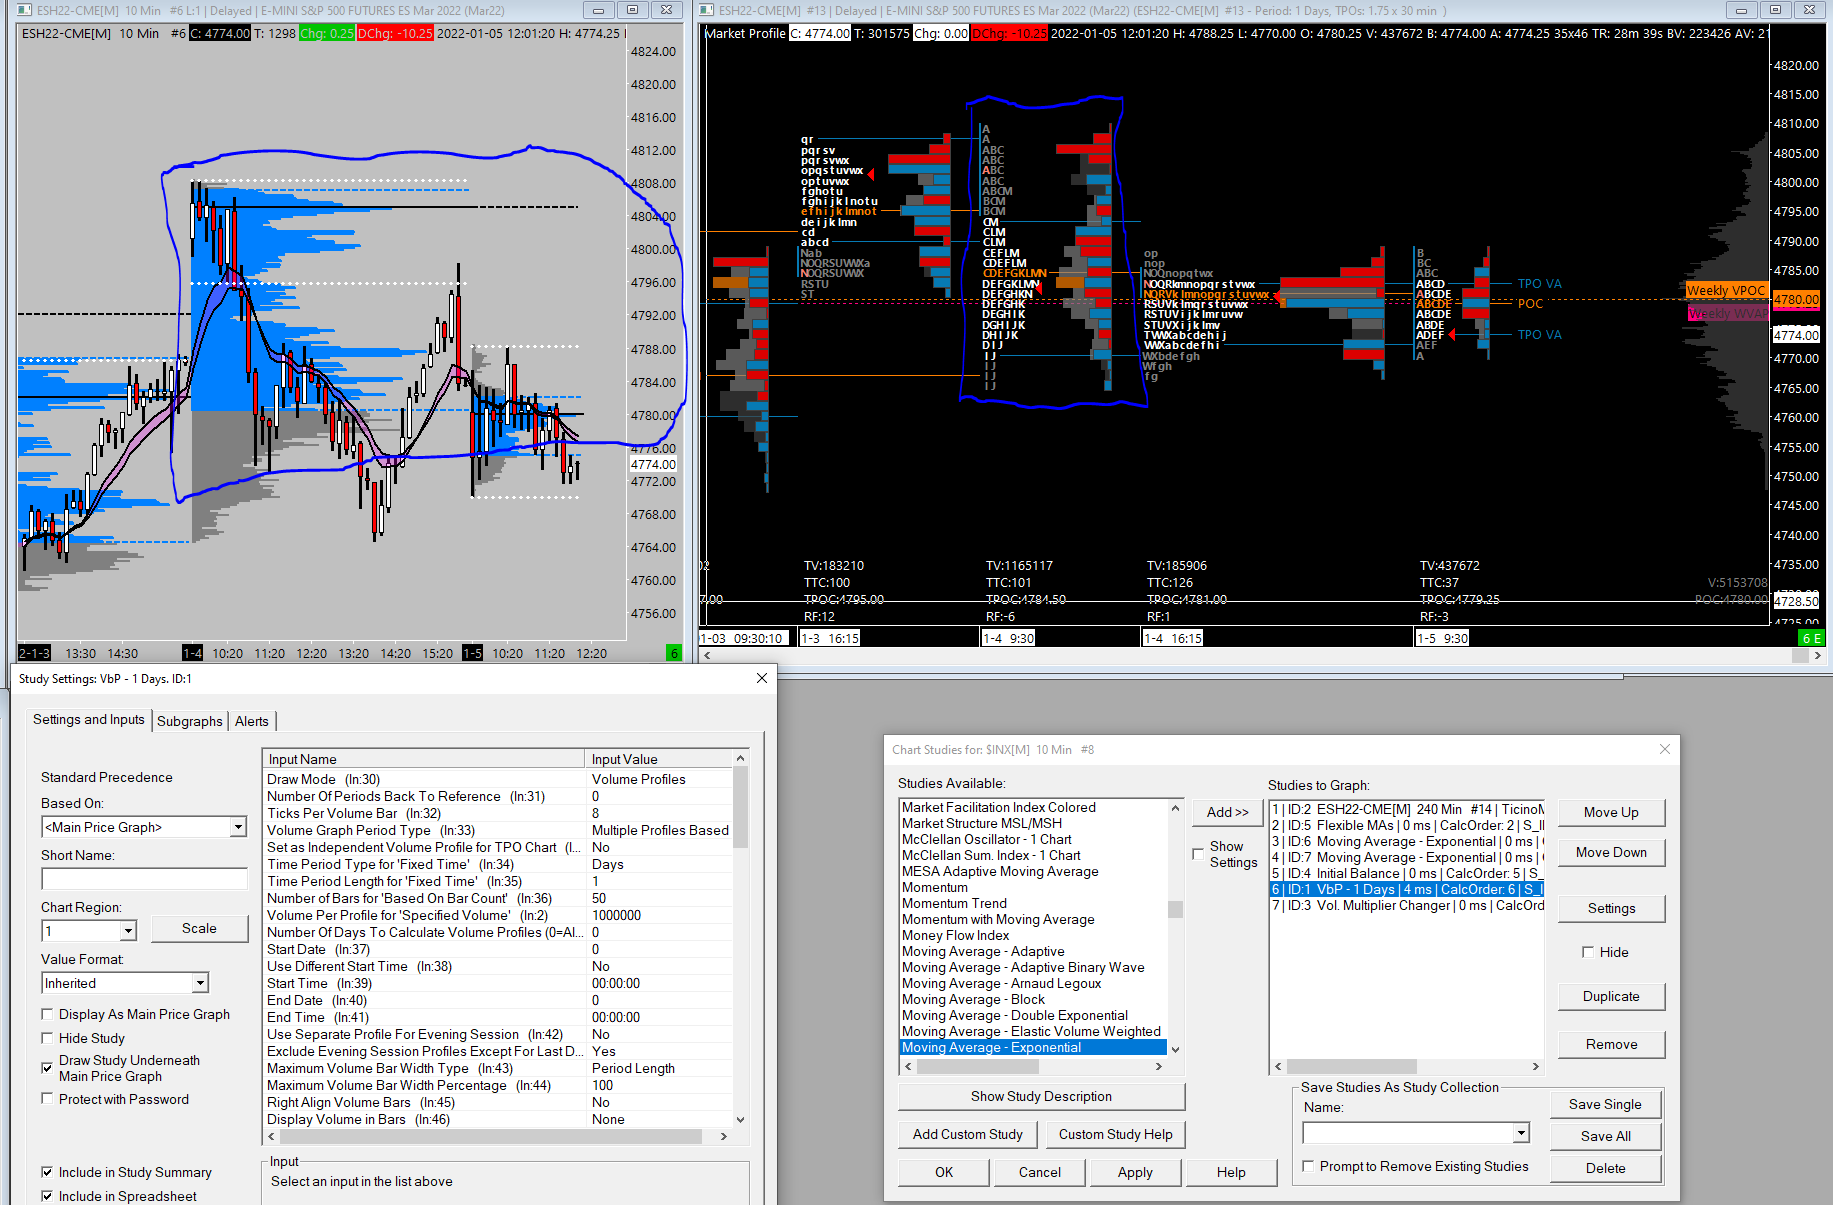Viewport: 1833px width, 1205px height.
Task: Uncheck Draw Study Underneath Main Price Graph
Action: 47,1068
